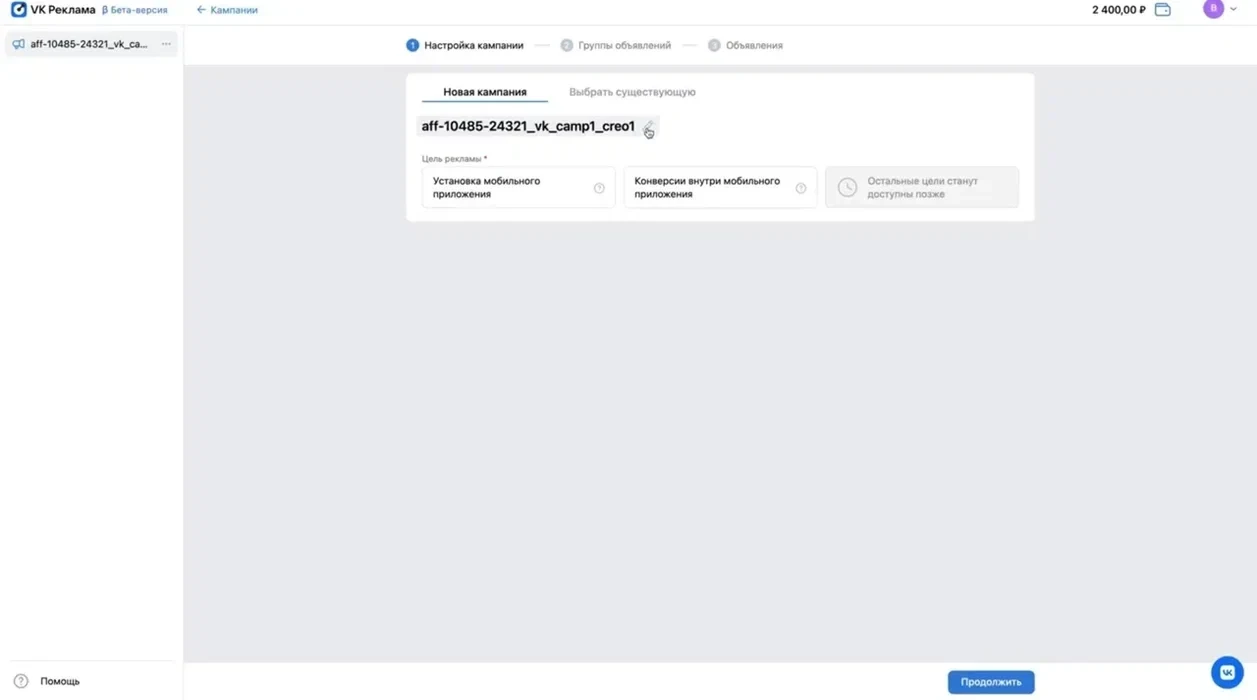Click campaign name aff-10485-24321_vk_camp1_creo1
The image size is (1257, 700).
tap(528, 127)
